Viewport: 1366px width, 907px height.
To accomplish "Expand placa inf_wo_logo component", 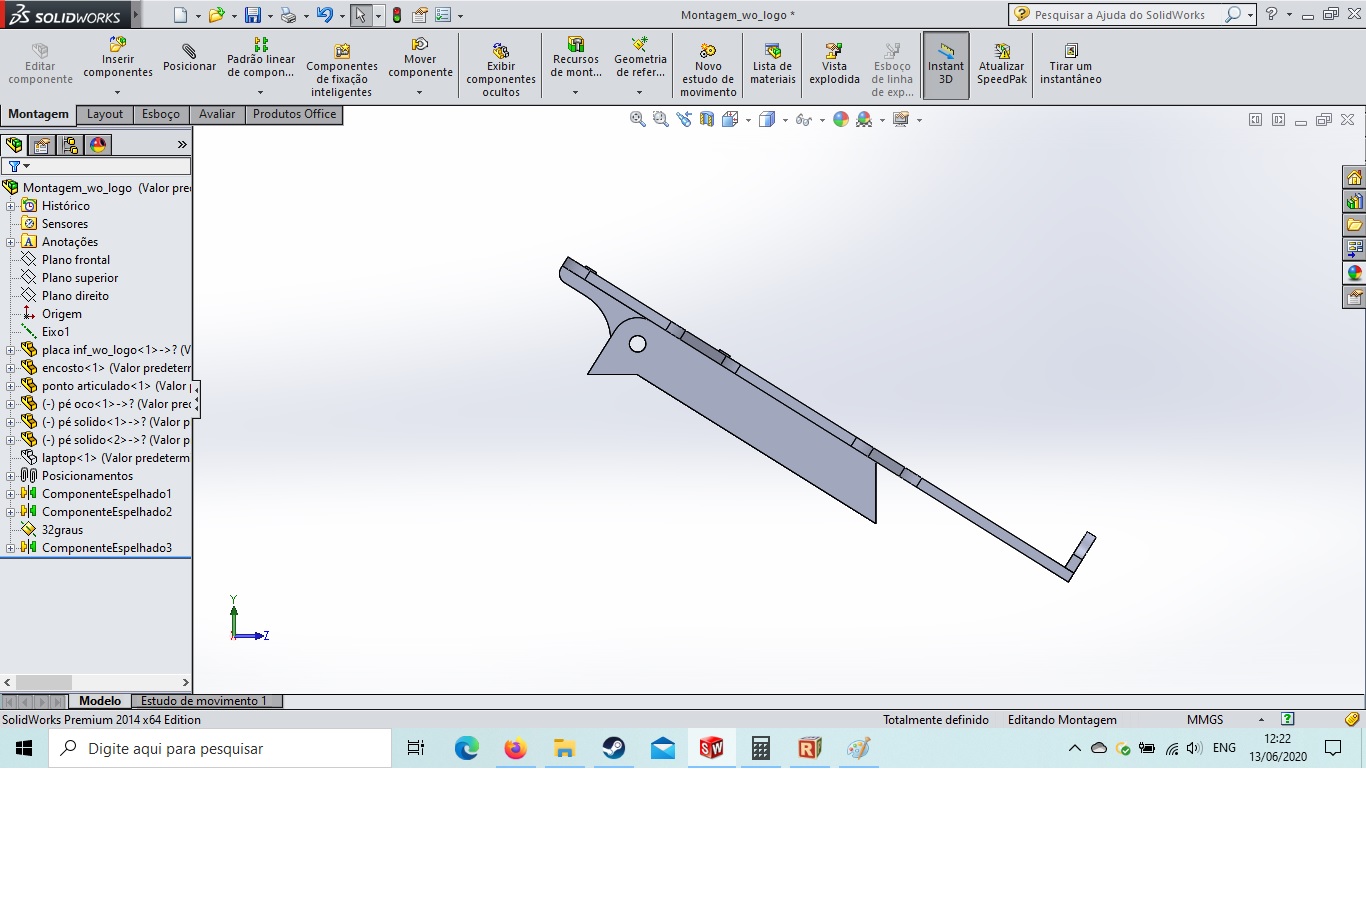I will tap(10, 350).
